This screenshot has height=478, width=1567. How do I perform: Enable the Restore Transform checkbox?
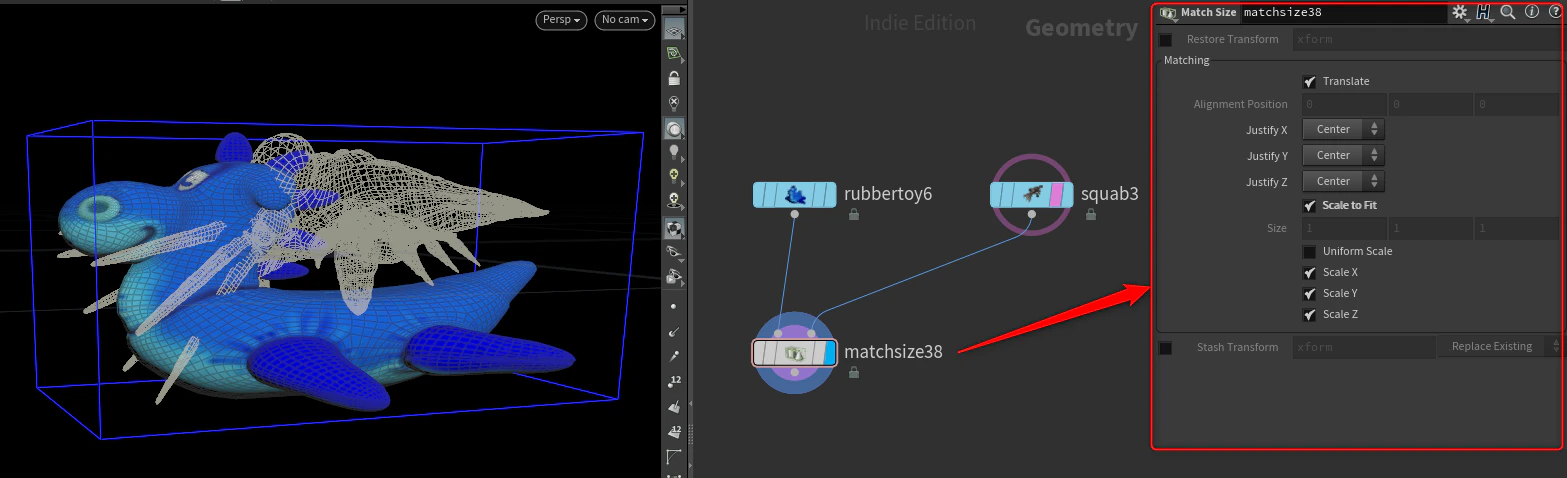(1165, 40)
